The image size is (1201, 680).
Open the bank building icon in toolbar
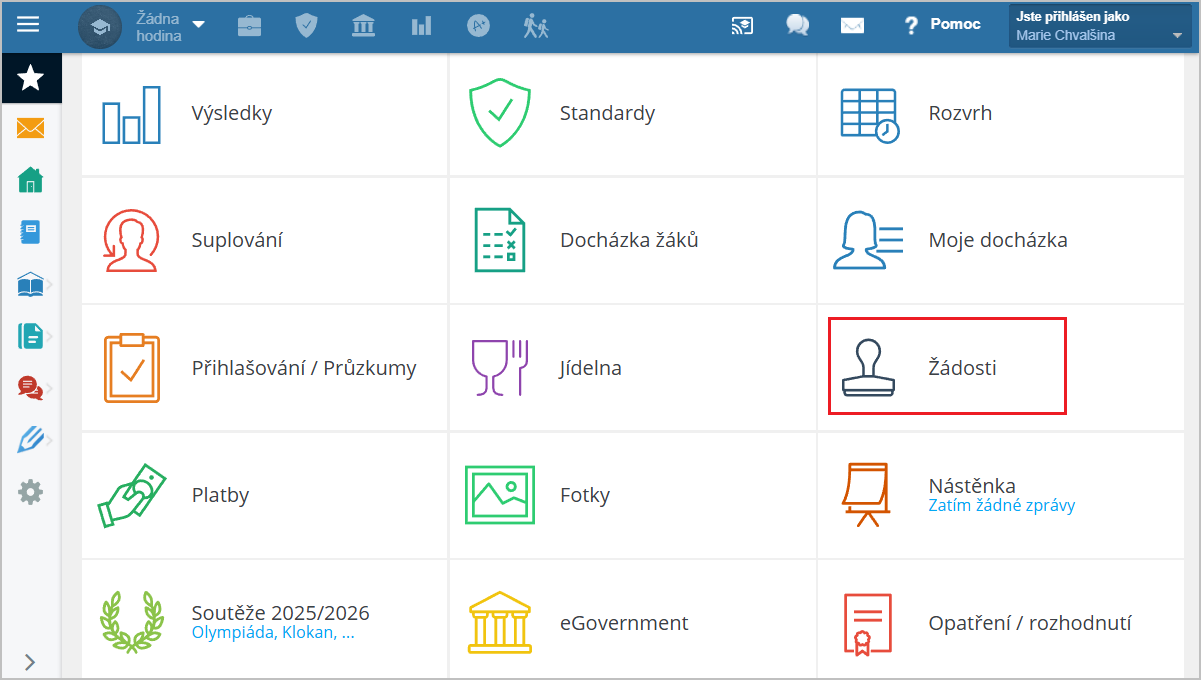(363, 26)
